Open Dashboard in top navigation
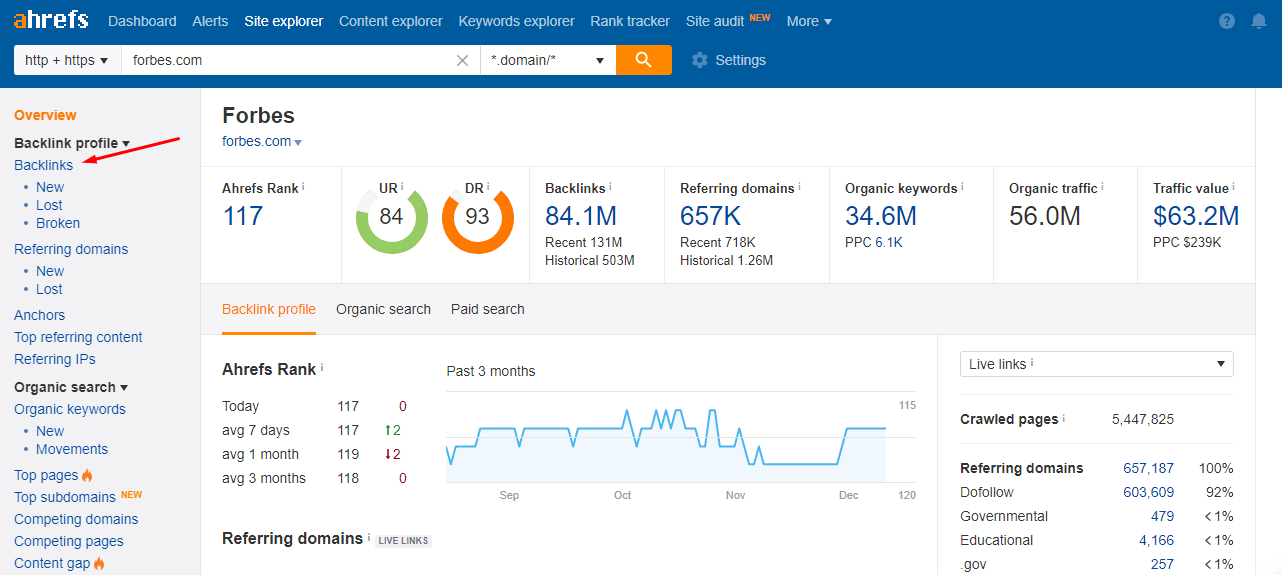The height and width of the screenshot is (575, 1282). click(x=142, y=21)
